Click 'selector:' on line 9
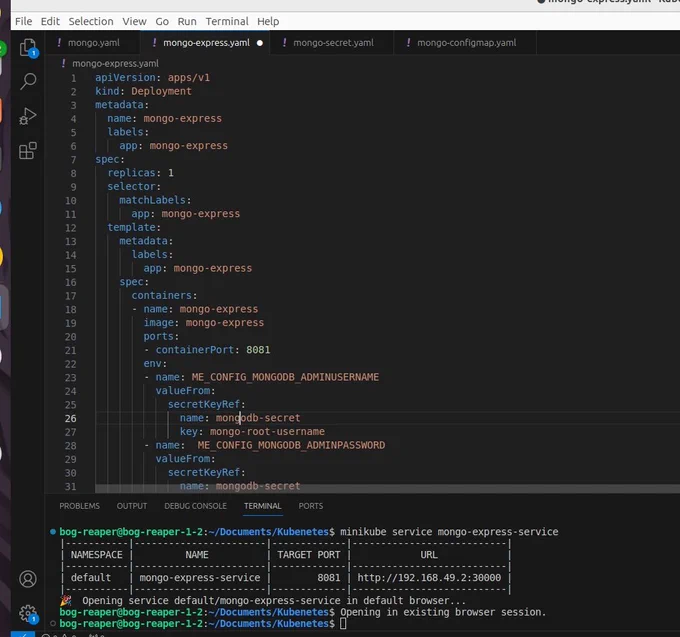This screenshot has width=680, height=637. tap(134, 186)
